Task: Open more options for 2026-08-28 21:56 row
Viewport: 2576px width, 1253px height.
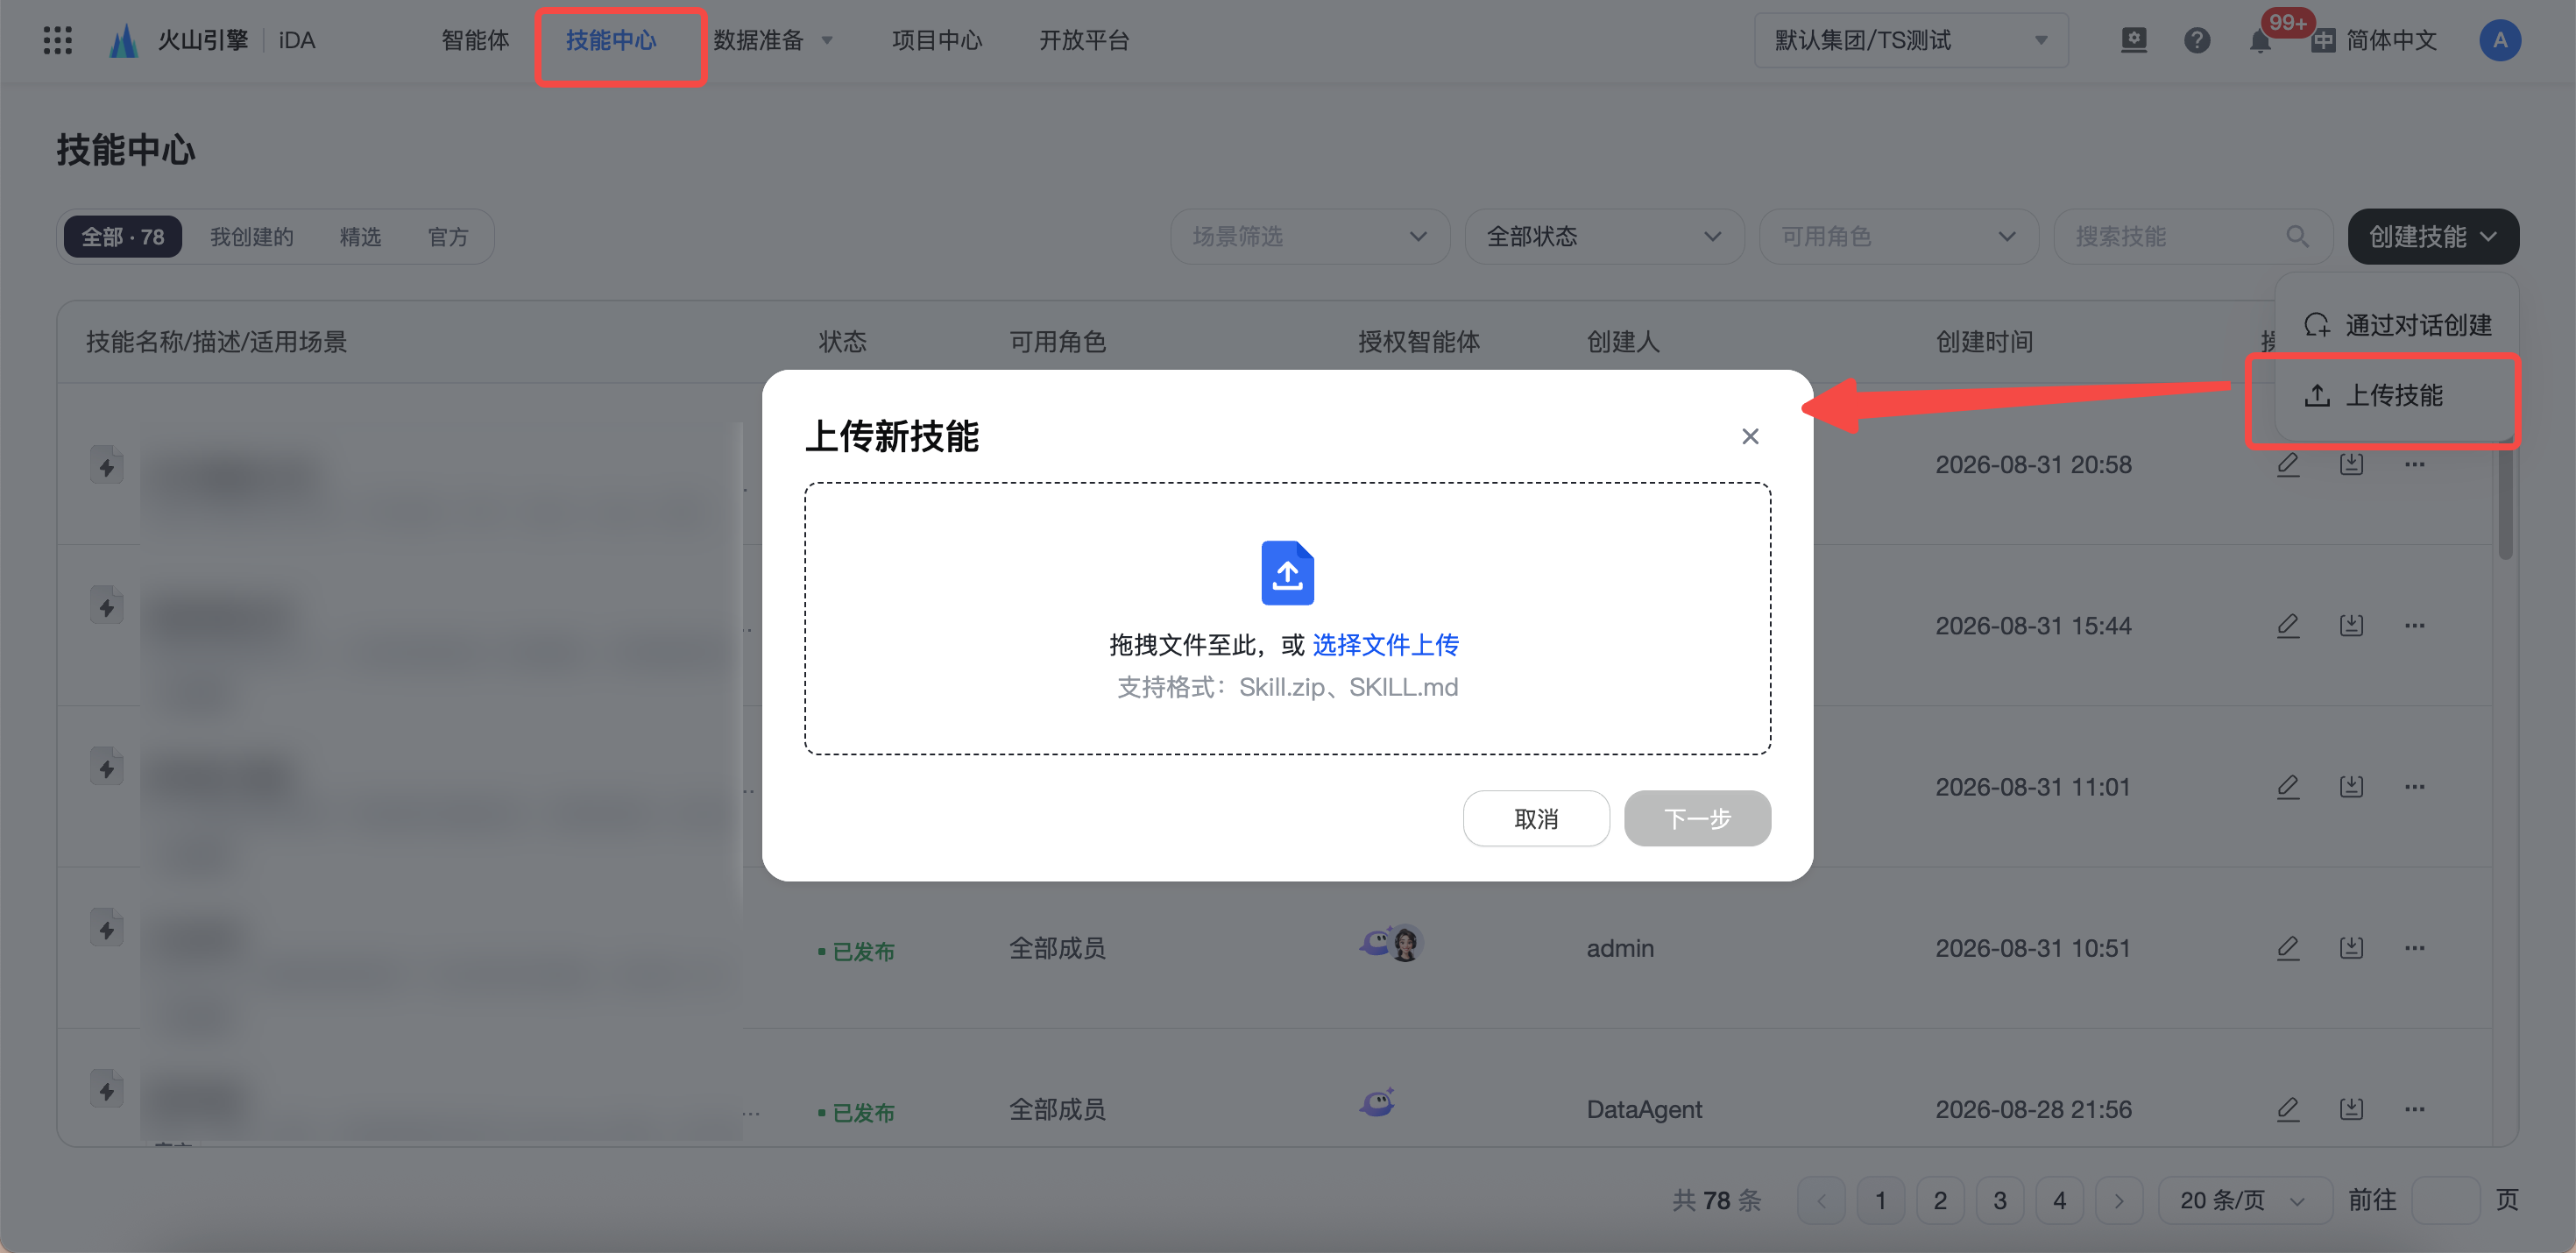Action: tap(2414, 1108)
